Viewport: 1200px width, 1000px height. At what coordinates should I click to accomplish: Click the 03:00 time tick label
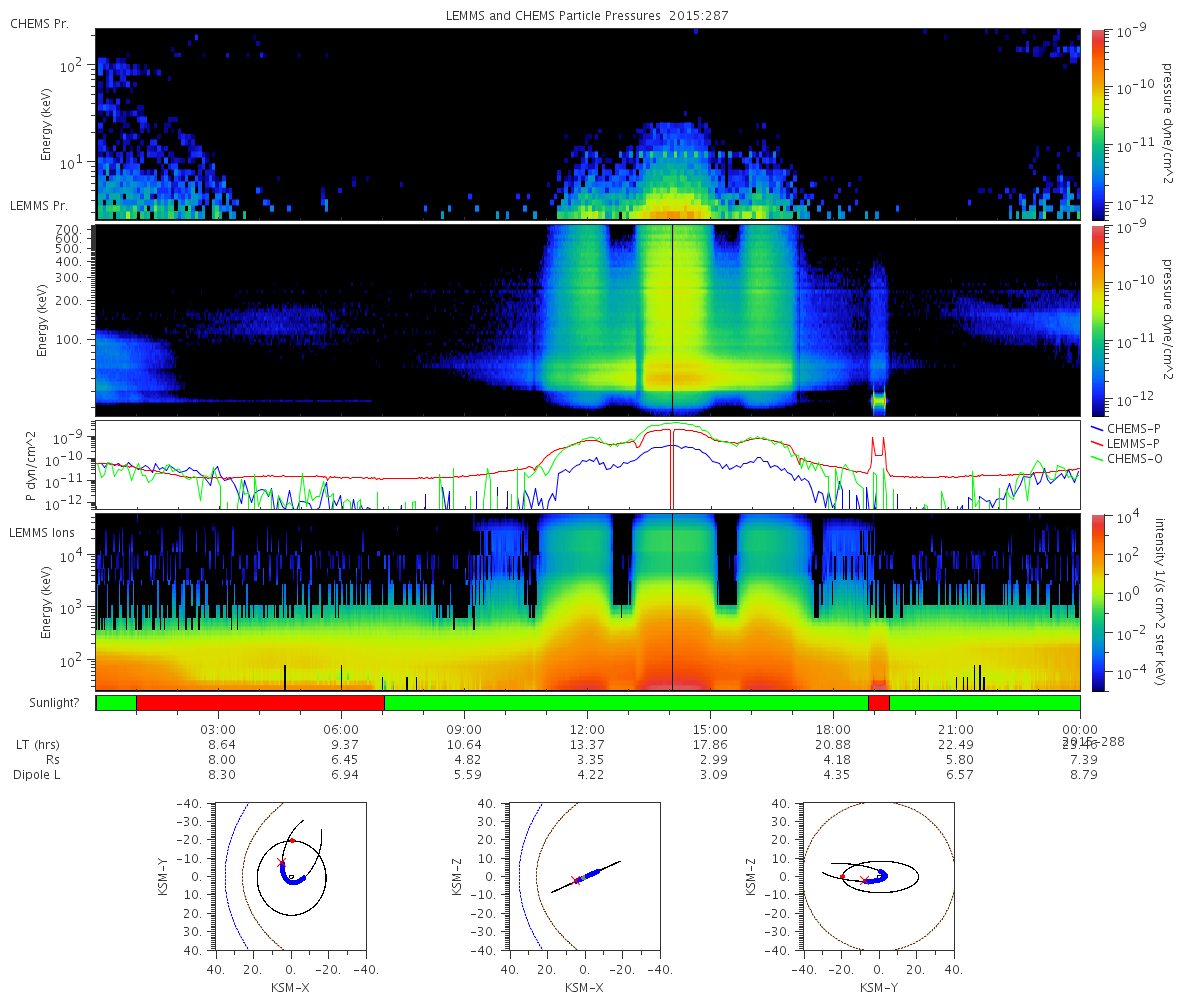pyautogui.click(x=218, y=728)
